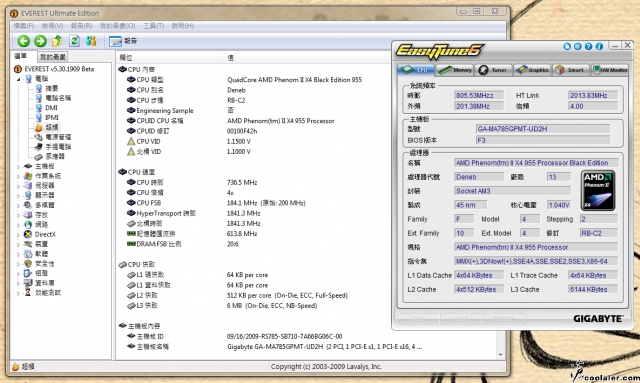Expand the 伺服器 server tree node
Screen dimensions: 640x383
pos(18,186)
